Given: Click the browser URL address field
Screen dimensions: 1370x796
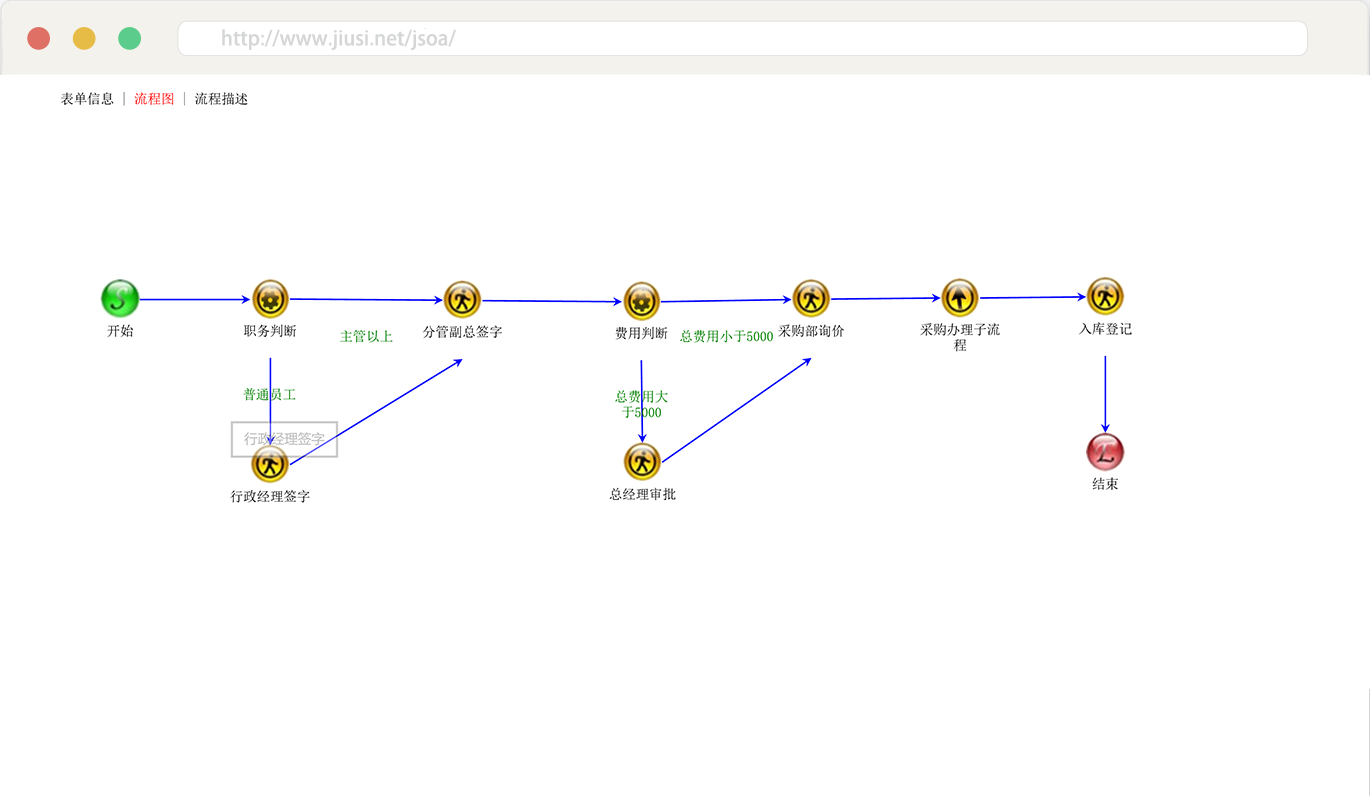Looking at the screenshot, I should click(x=742, y=39).
